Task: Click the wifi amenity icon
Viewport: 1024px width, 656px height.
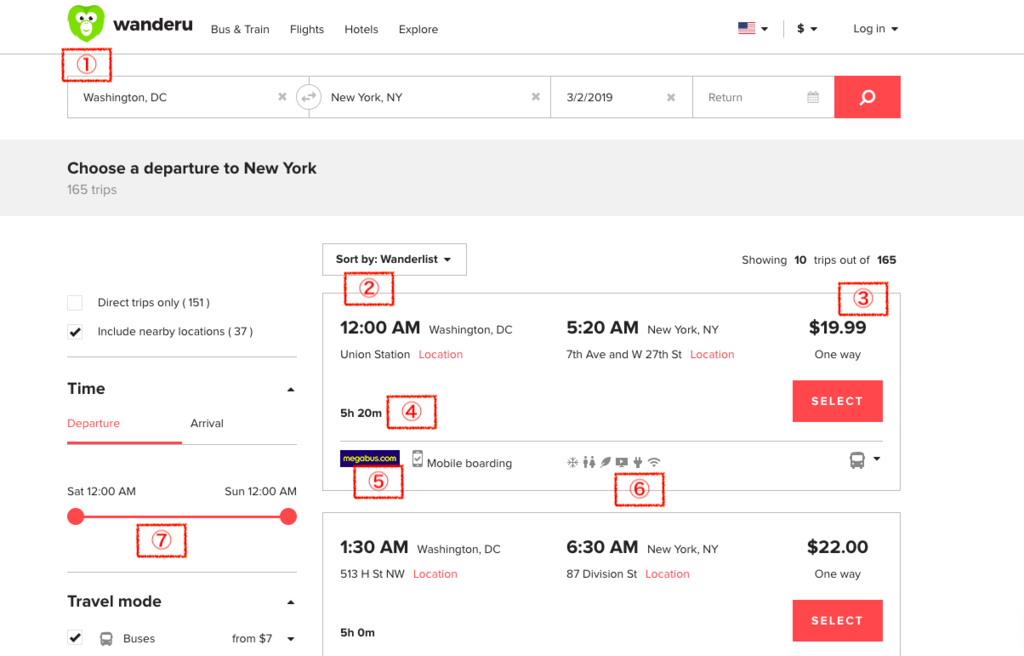Action: (654, 462)
